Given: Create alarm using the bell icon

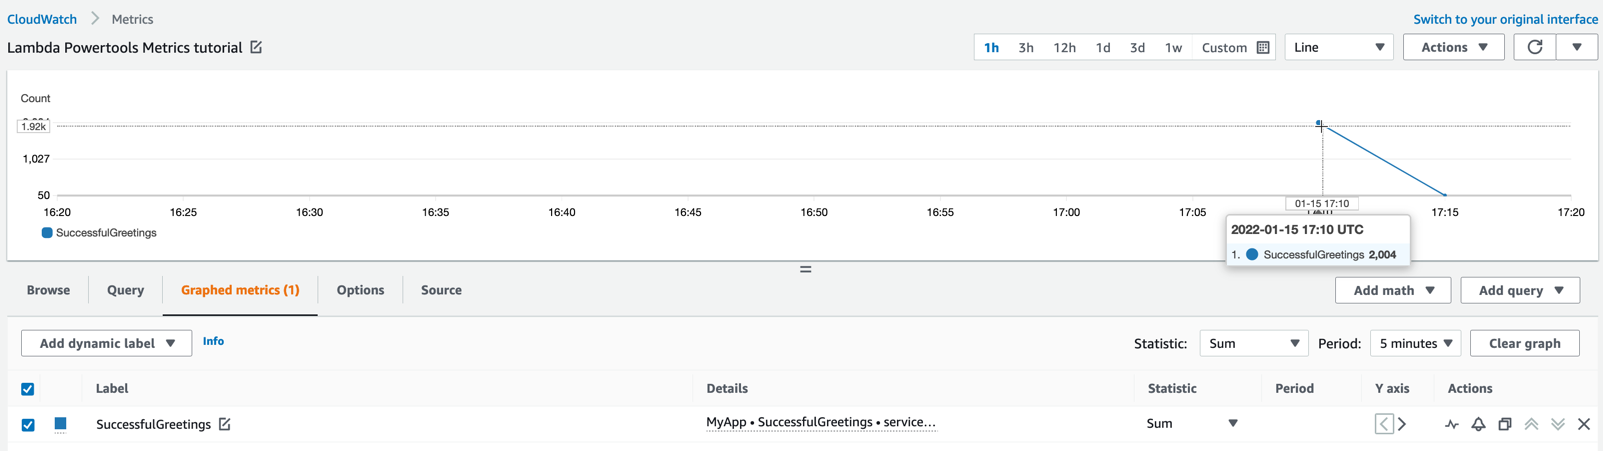Looking at the screenshot, I should click(x=1478, y=424).
